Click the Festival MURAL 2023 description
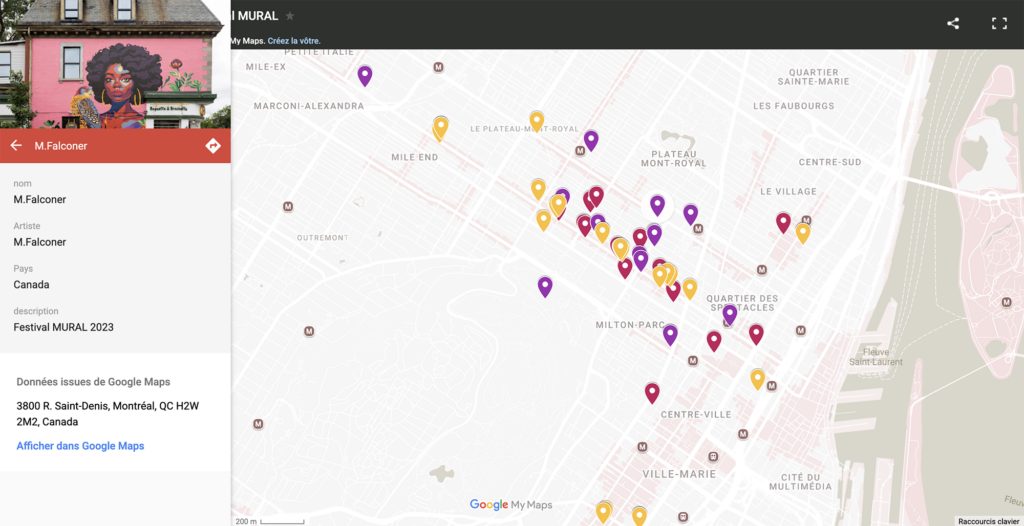 (x=63, y=327)
